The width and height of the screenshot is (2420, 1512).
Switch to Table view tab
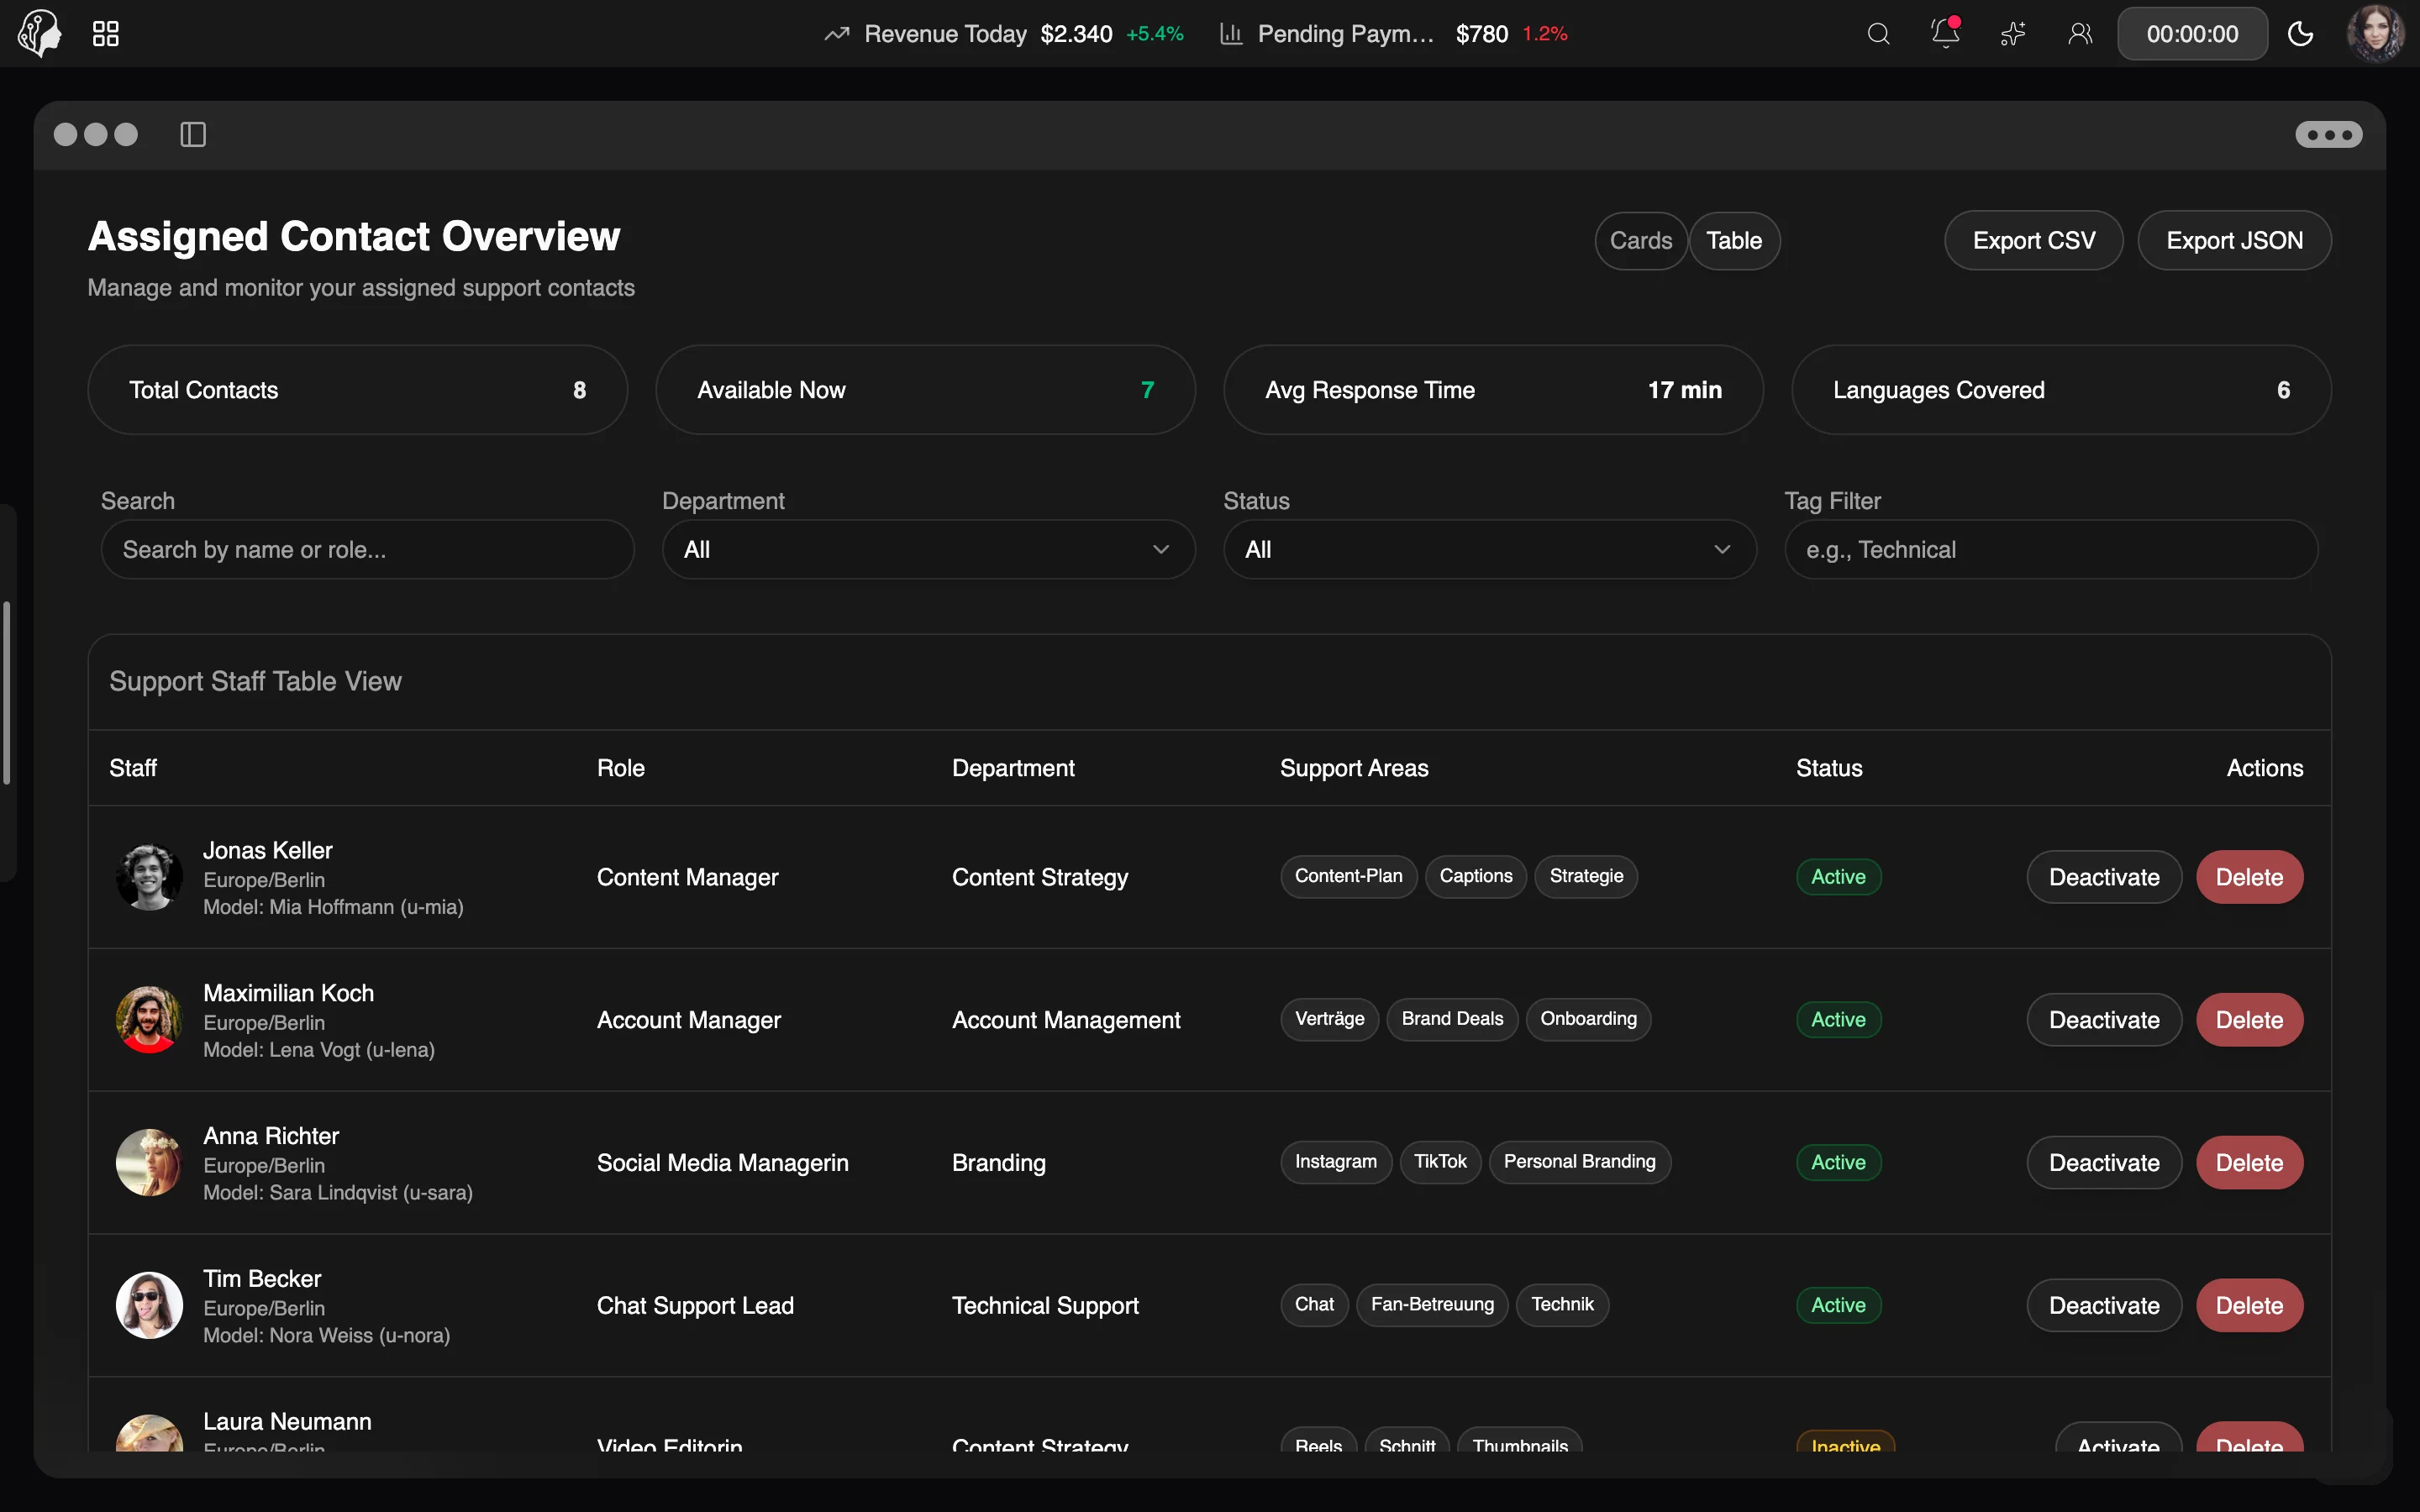click(1734, 241)
